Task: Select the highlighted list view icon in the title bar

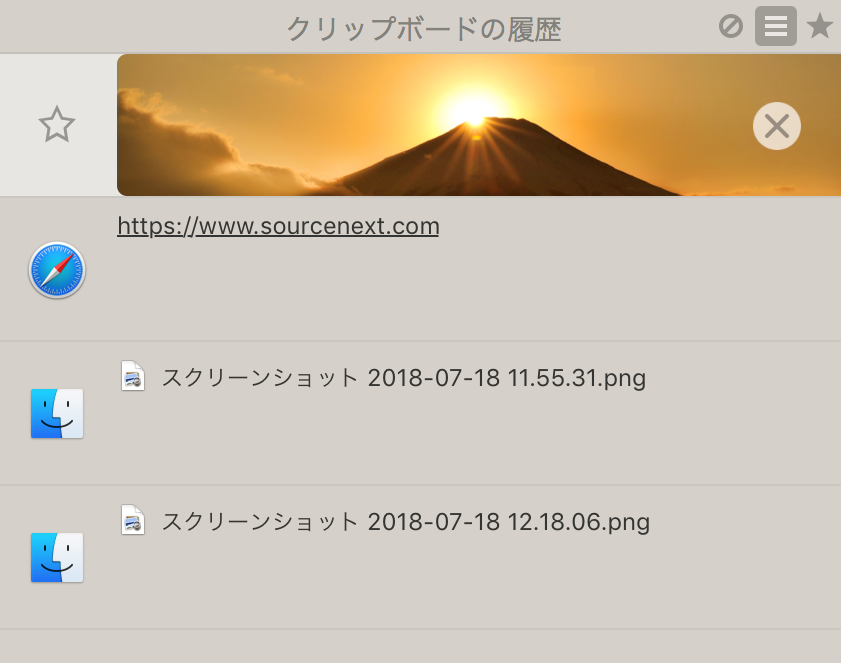Action: (x=775, y=27)
